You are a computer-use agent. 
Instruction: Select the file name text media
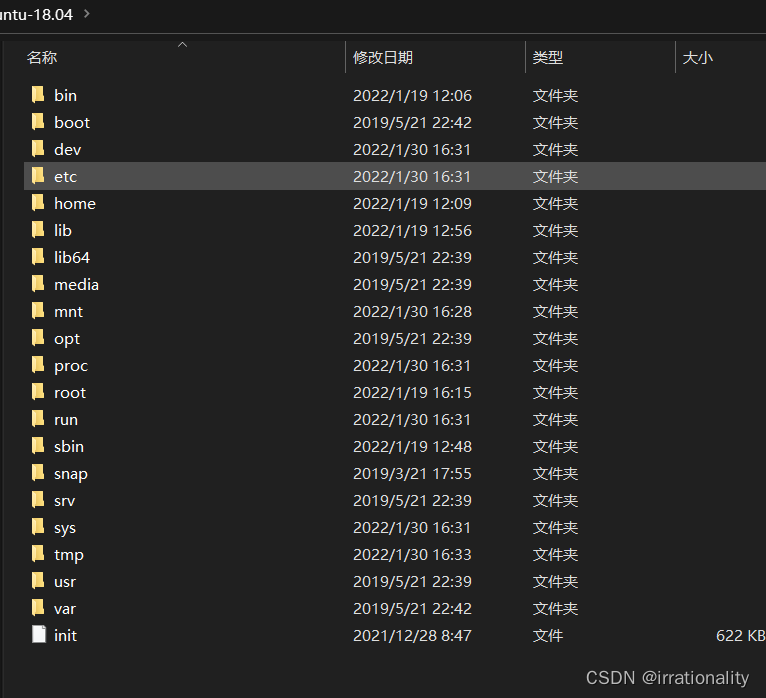76,284
